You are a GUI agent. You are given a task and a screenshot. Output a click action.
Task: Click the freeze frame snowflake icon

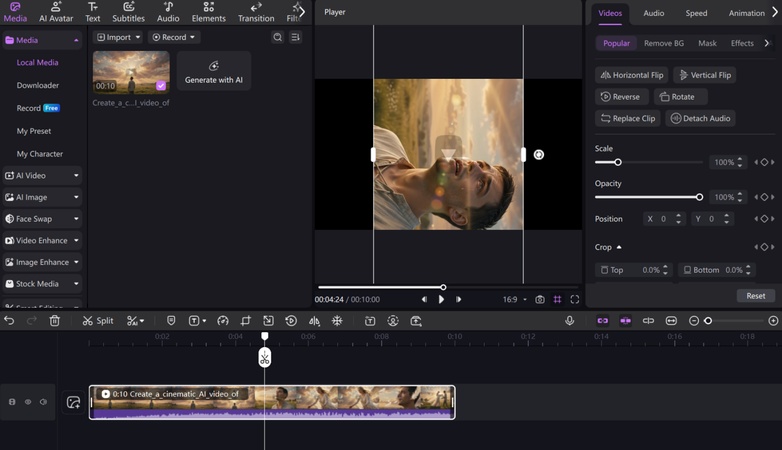(x=337, y=321)
